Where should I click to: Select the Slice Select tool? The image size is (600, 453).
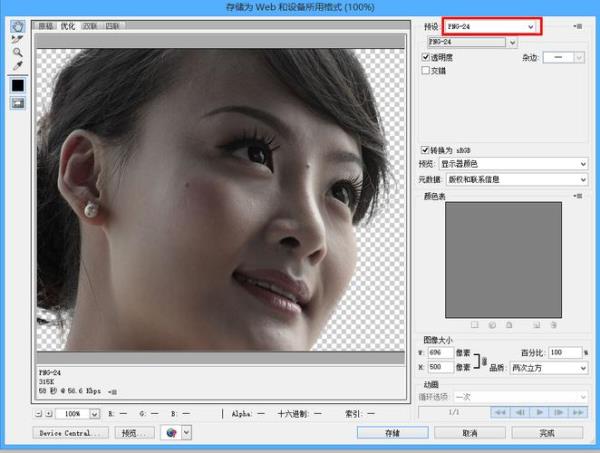(x=18, y=40)
